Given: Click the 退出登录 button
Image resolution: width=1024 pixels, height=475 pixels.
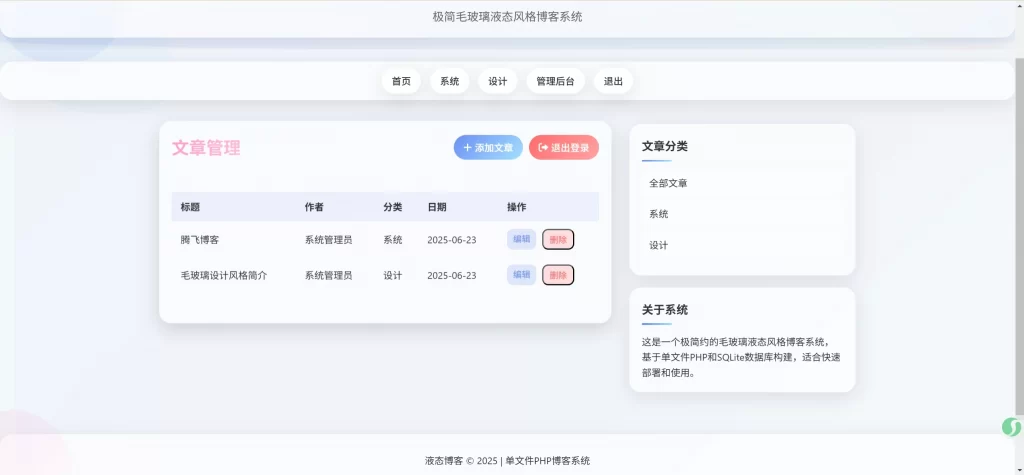Looking at the screenshot, I should (x=564, y=148).
